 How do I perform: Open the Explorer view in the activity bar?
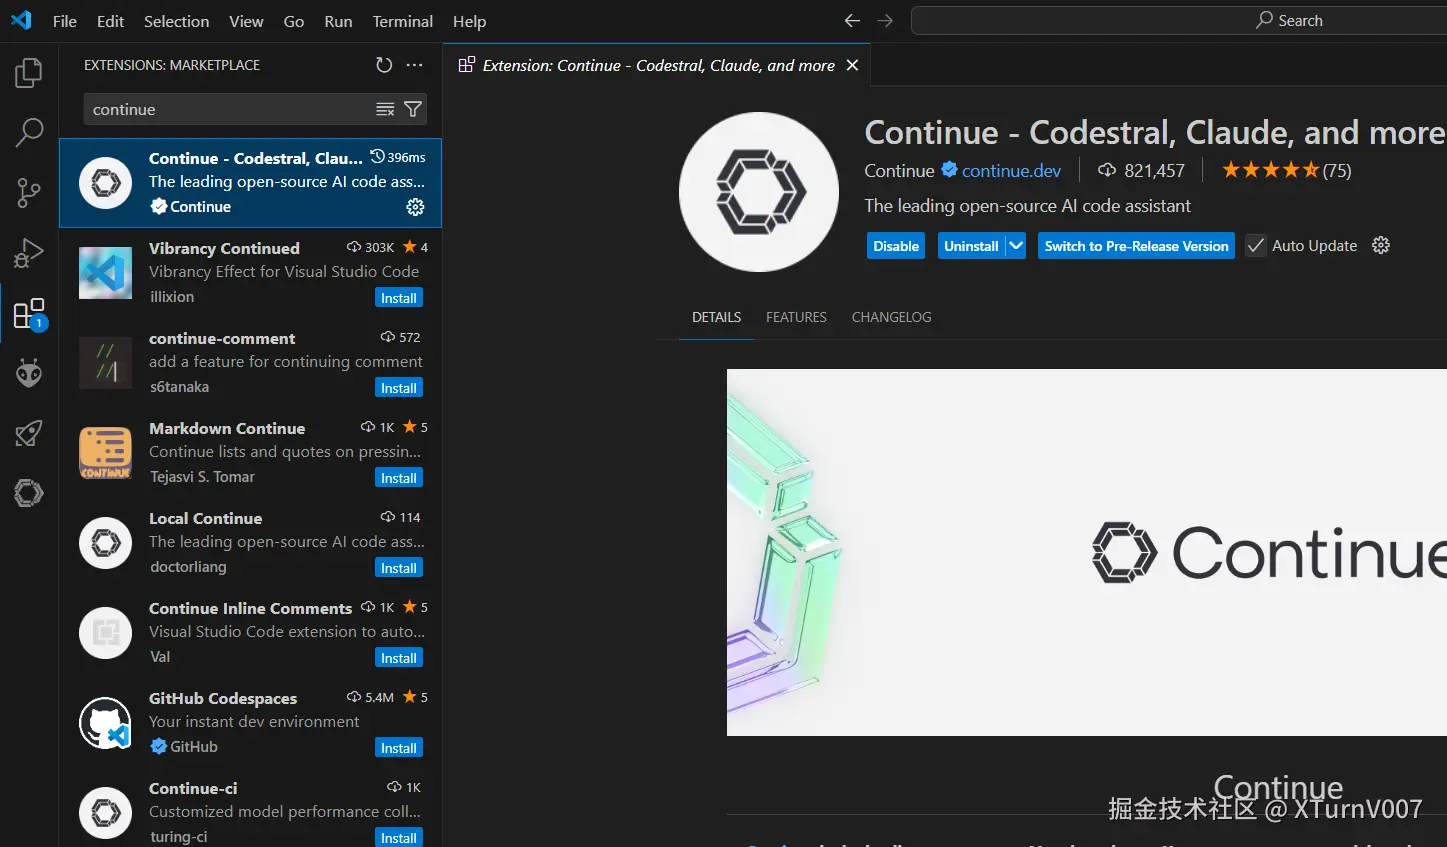(x=28, y=72)
